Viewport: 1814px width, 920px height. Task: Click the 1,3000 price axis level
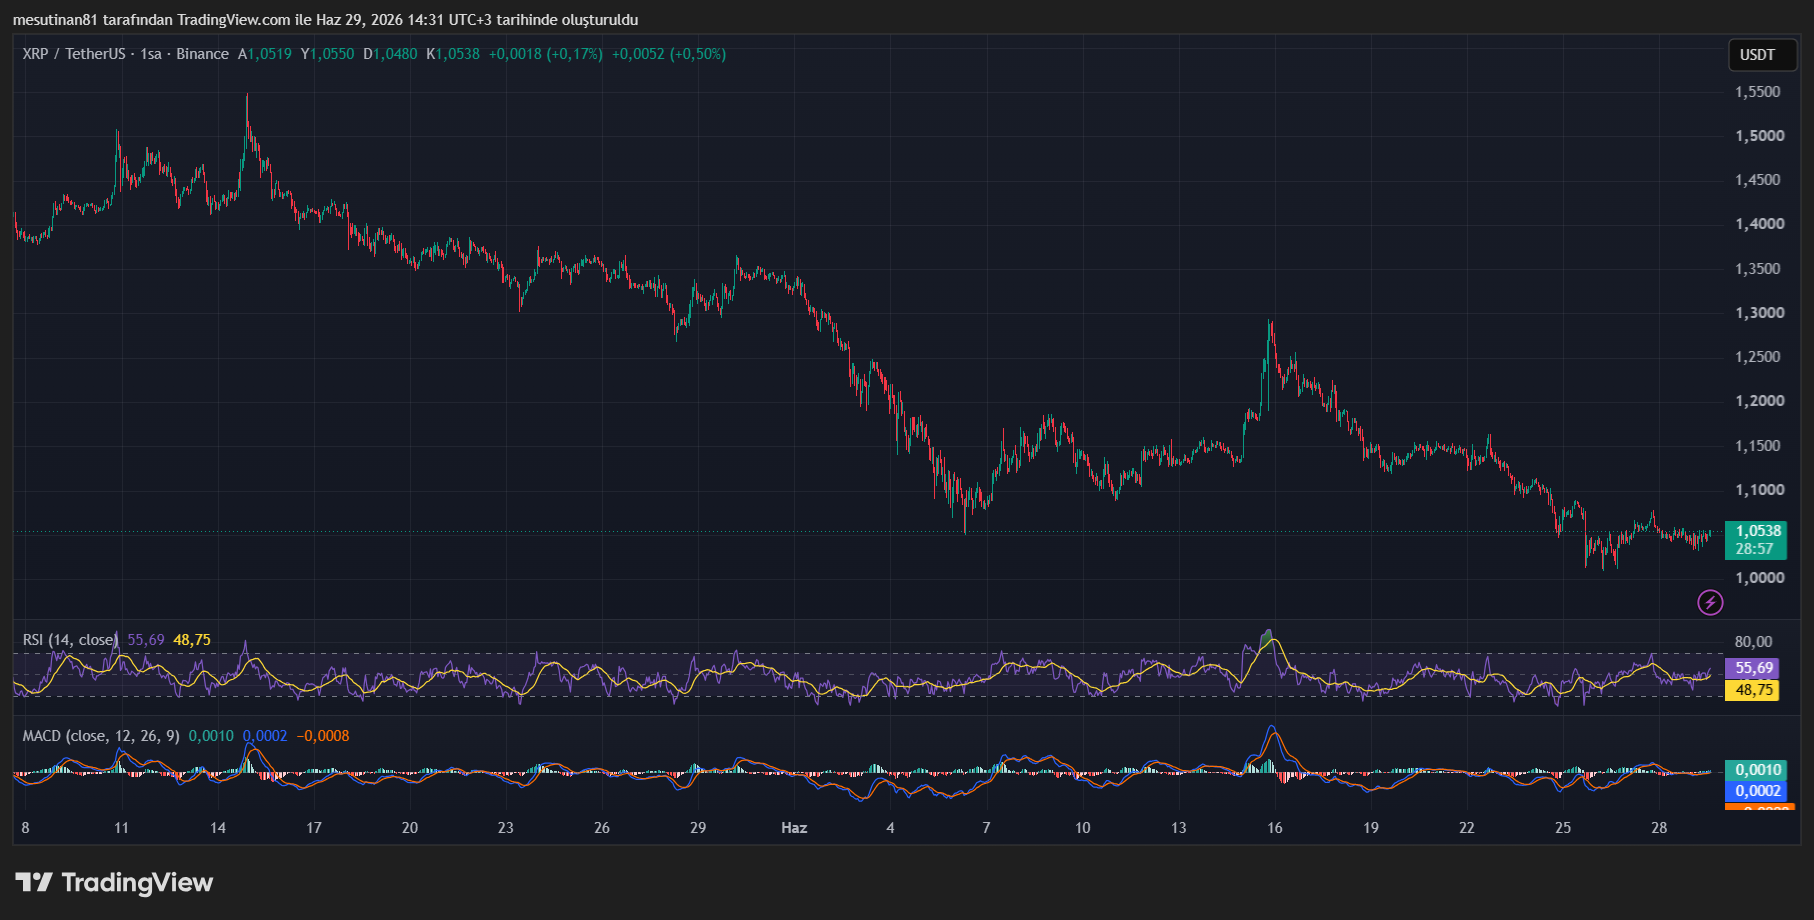tap(1759, 313)
